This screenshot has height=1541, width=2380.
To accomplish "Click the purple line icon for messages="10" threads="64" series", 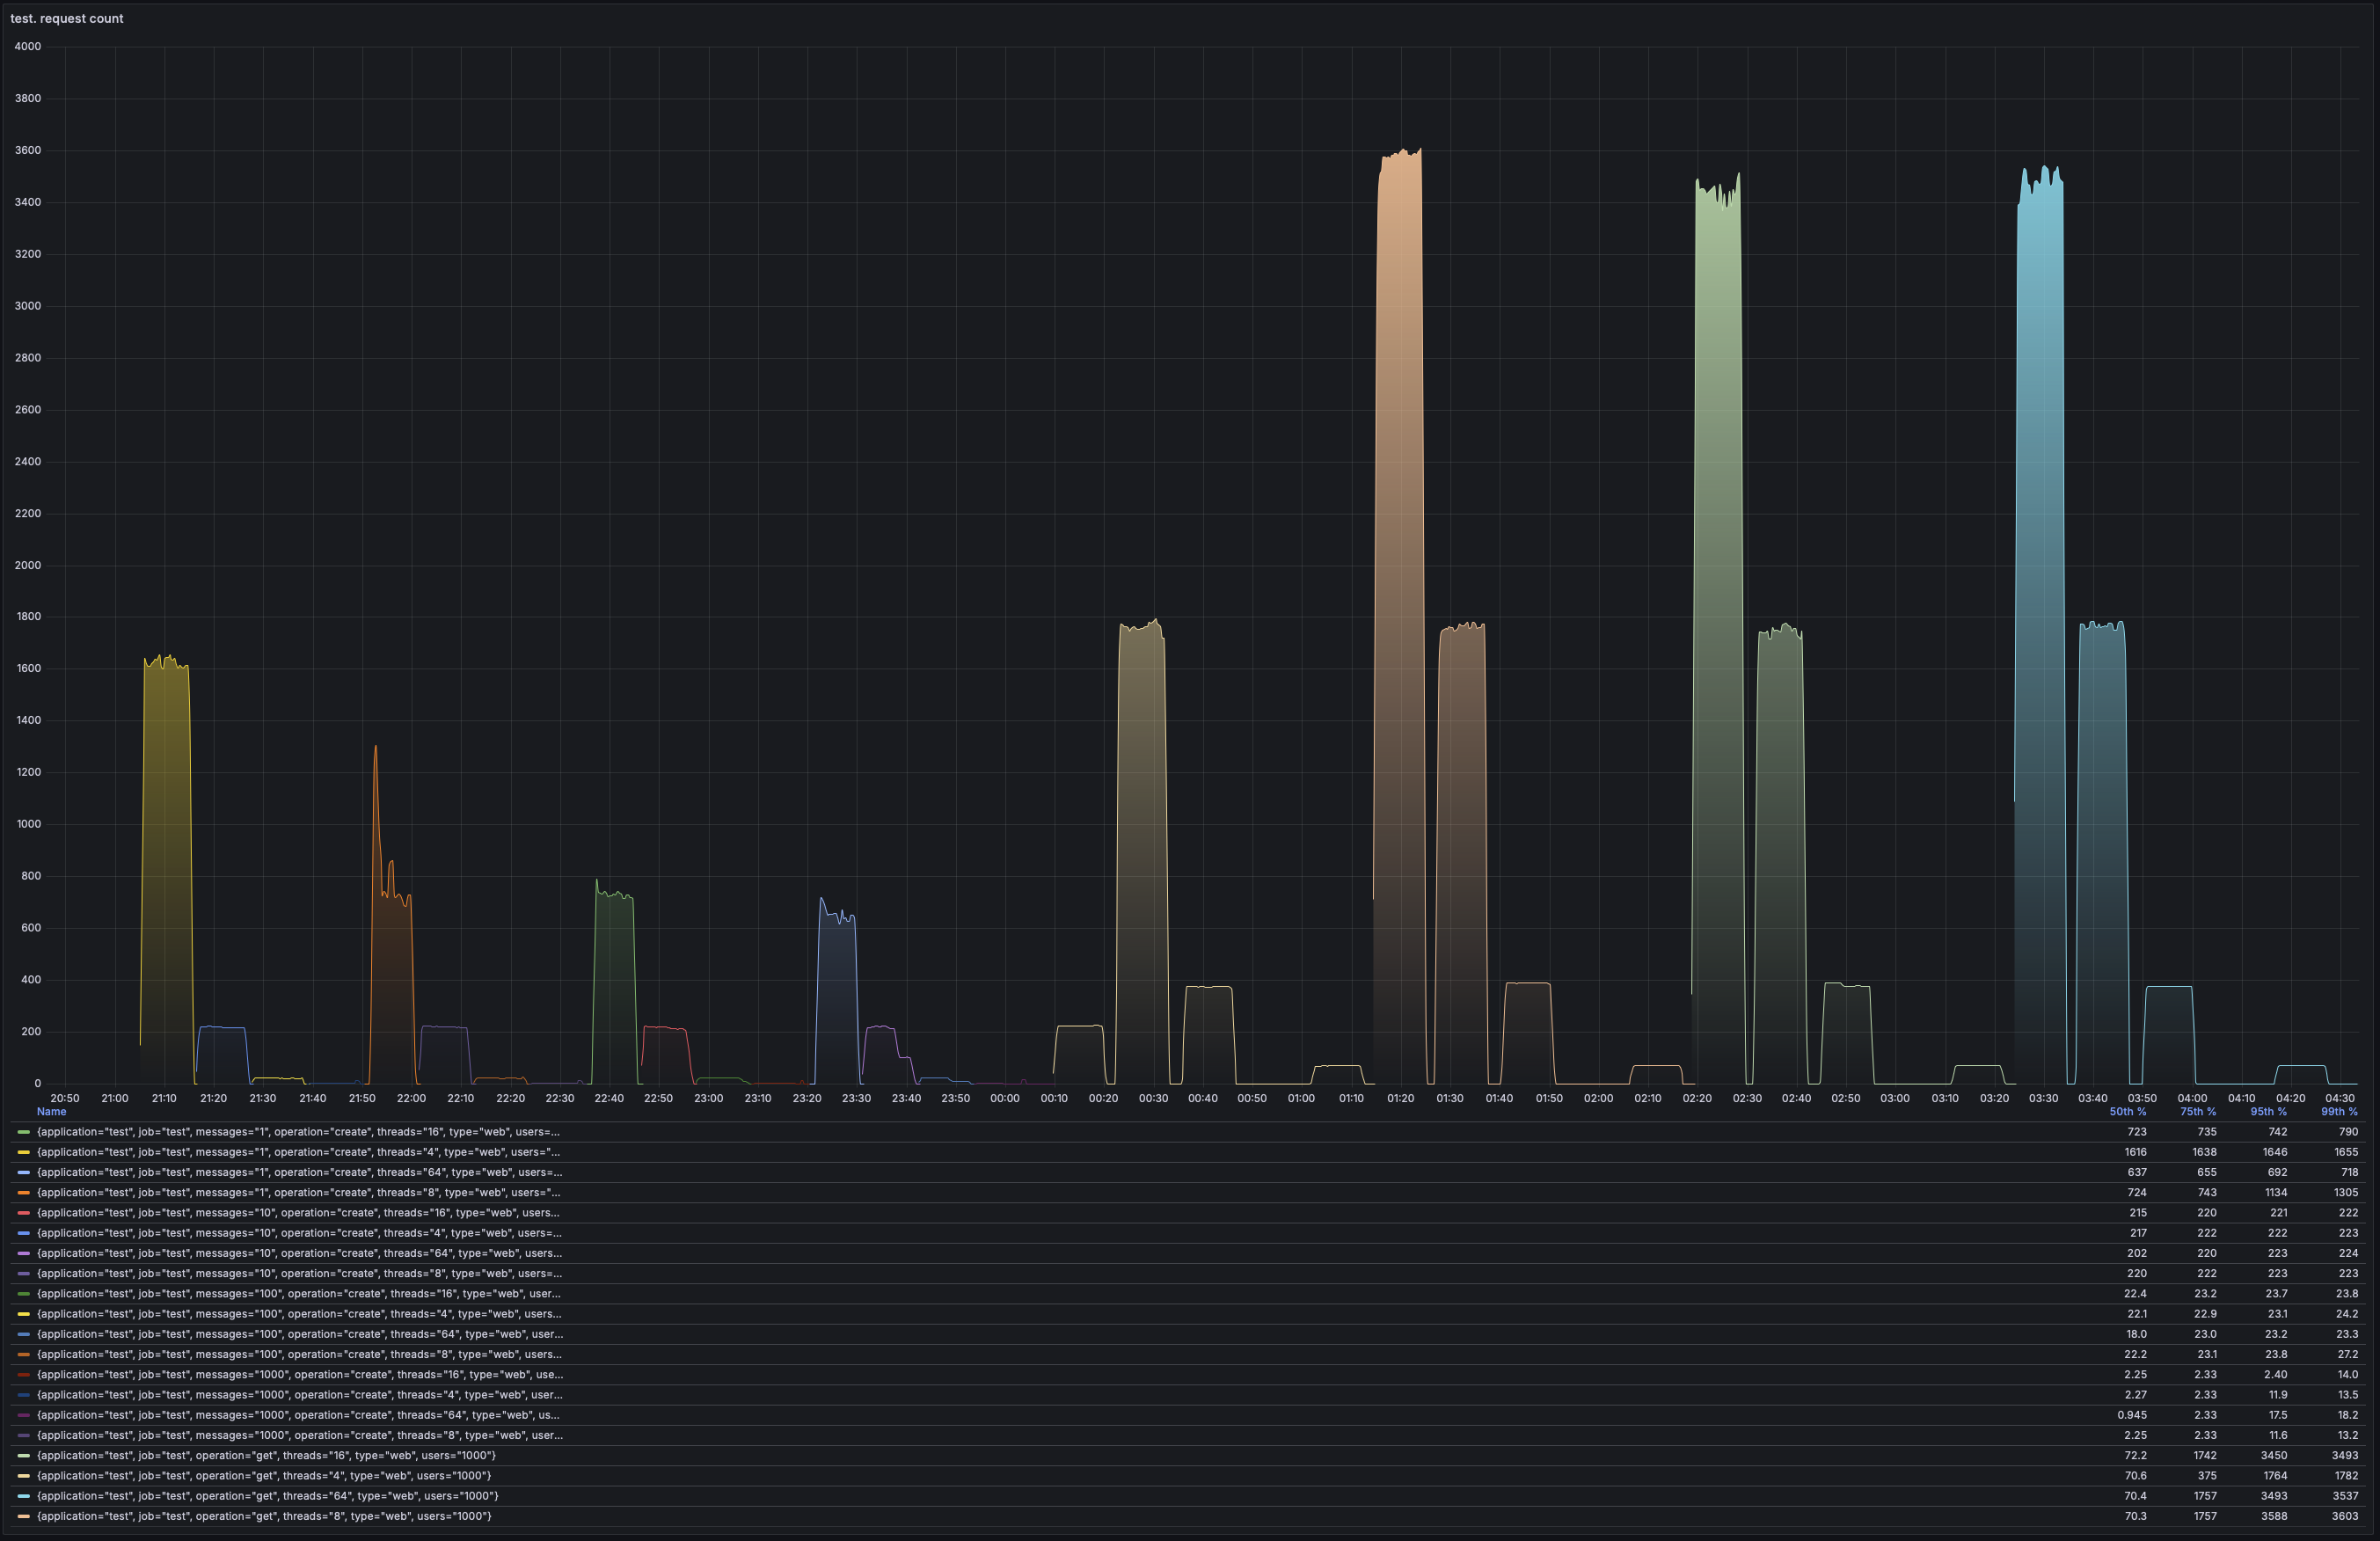I will pyautogui.click(x=22, y=1253).
